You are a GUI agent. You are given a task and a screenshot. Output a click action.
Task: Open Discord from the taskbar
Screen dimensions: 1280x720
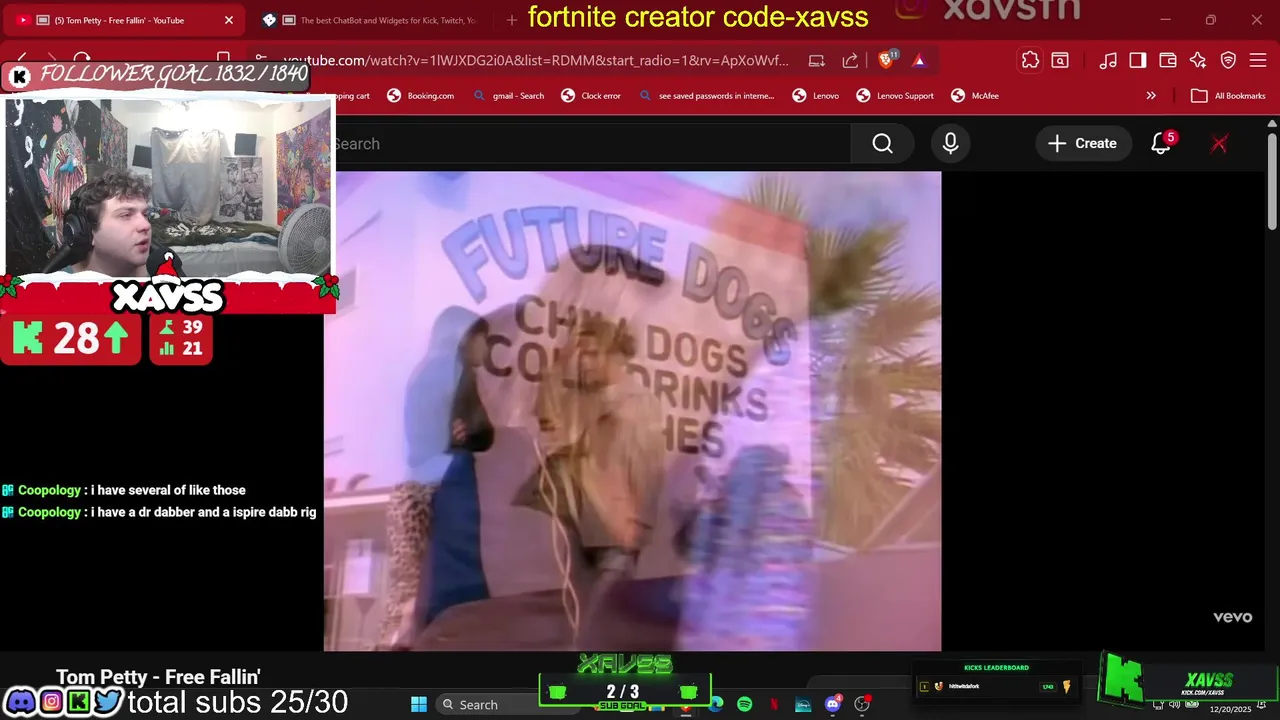pyautogui.click(x=832, y=704)
